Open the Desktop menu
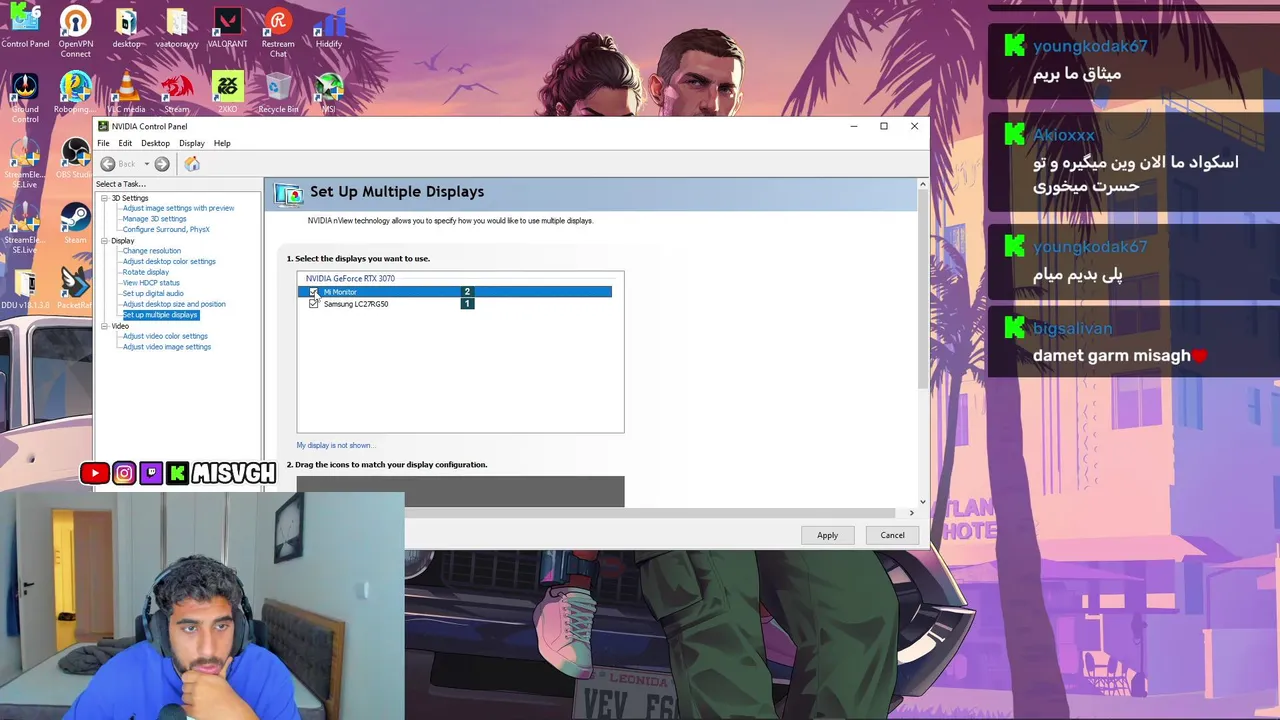The image size is (1280, 720). [x=155, y=143]
